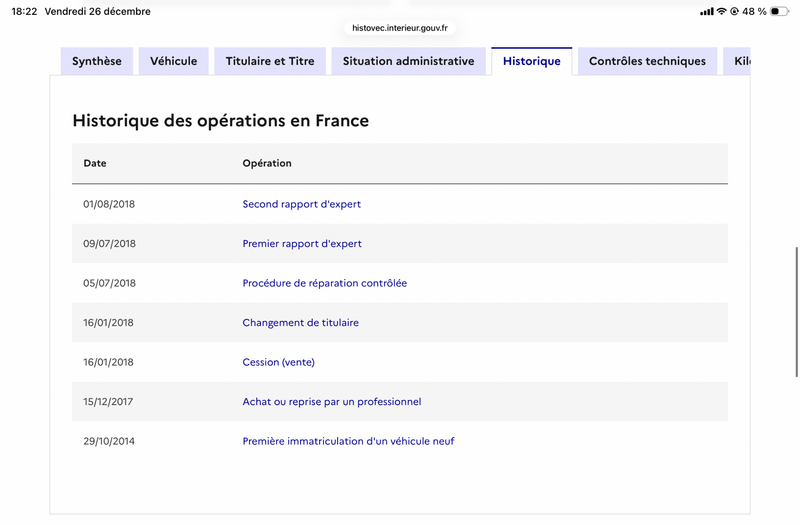
Task: Open the Synthèse tab
Action: click(x=97, y=61)
